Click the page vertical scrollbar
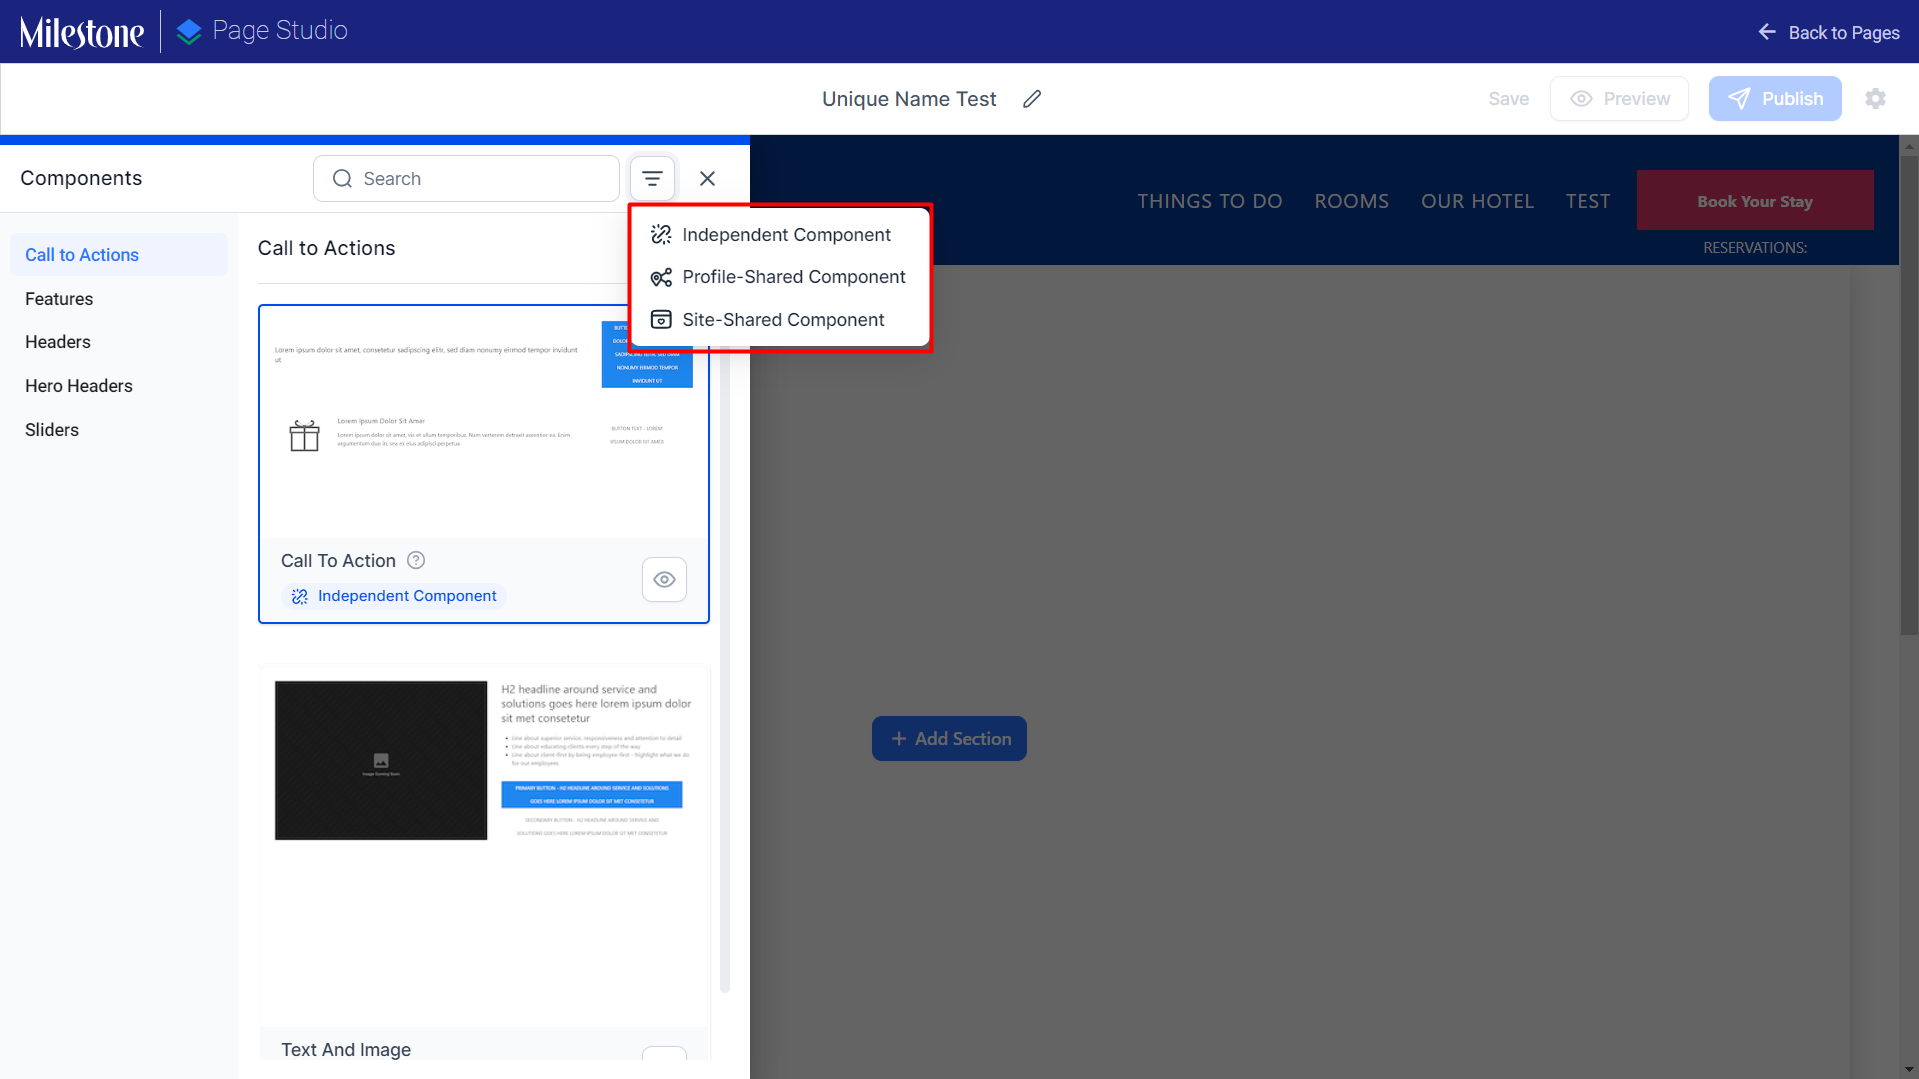The height and width of the screenshot is (1079, 1919). point(1909,395)
